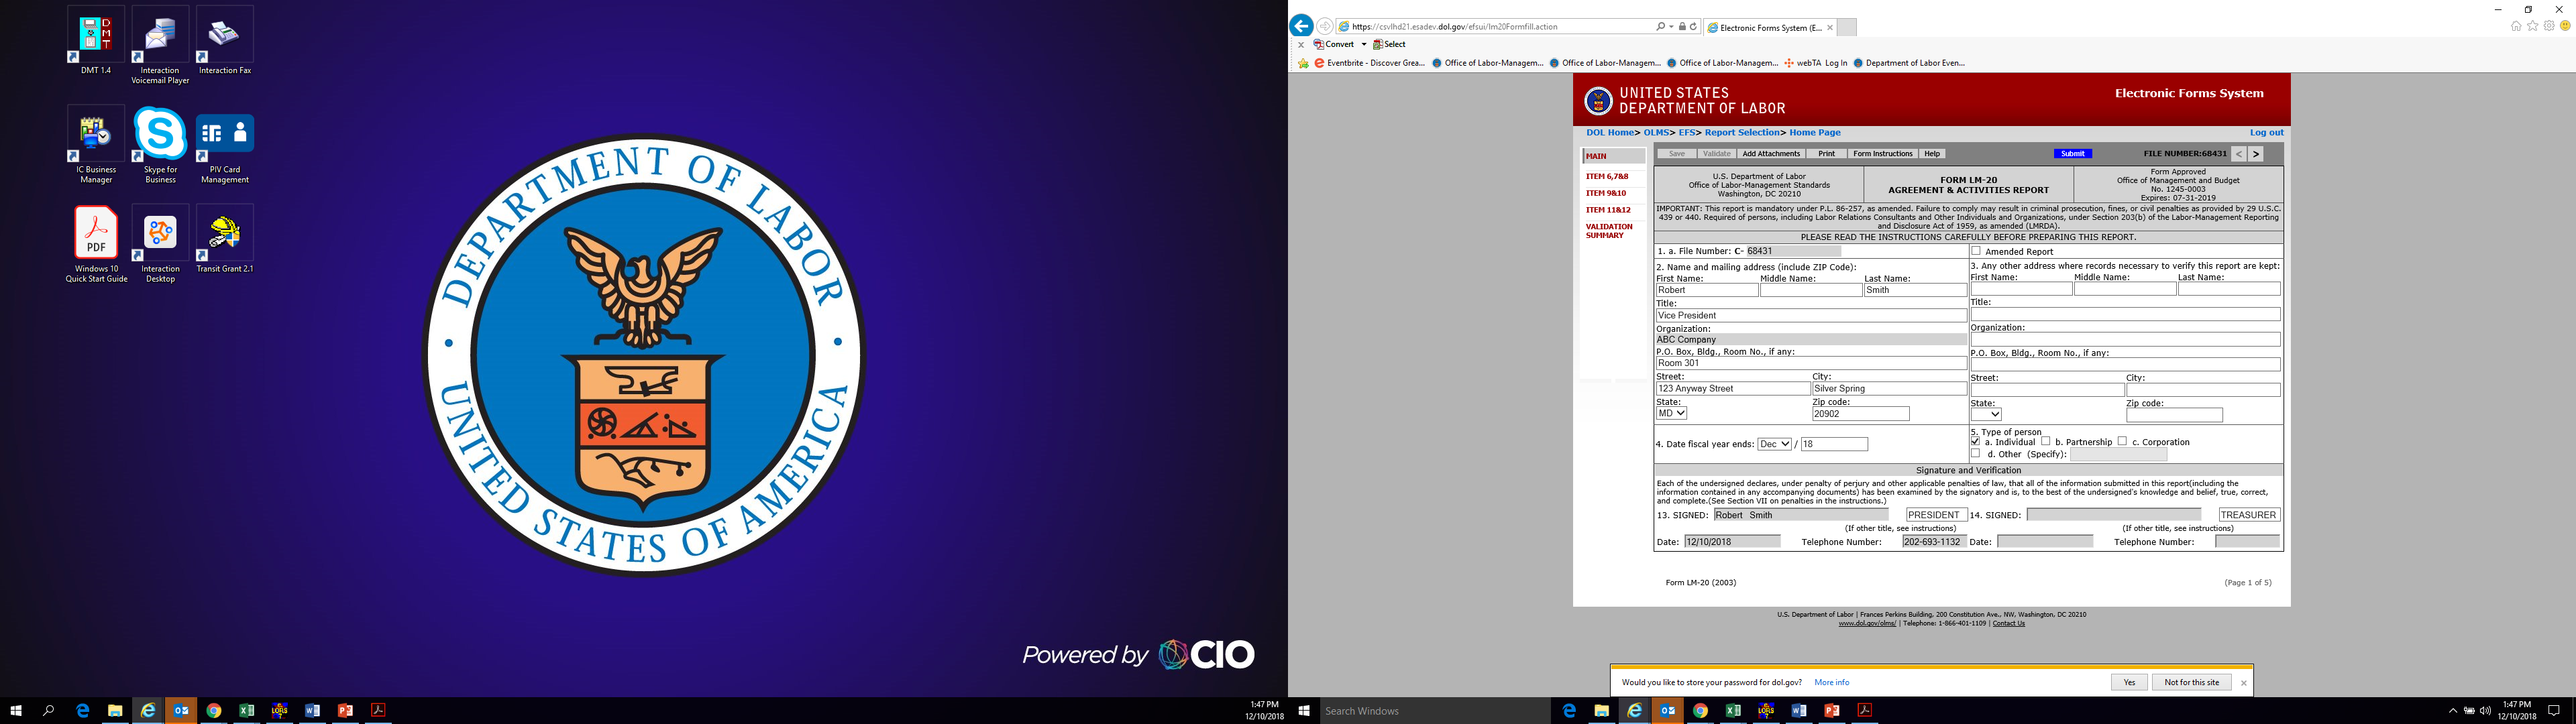Image resolution: width=2576 pixels, height=724 pixels.
Task: Open Windows 10 Quick Start Guide PDF
Action: point(96,234)
